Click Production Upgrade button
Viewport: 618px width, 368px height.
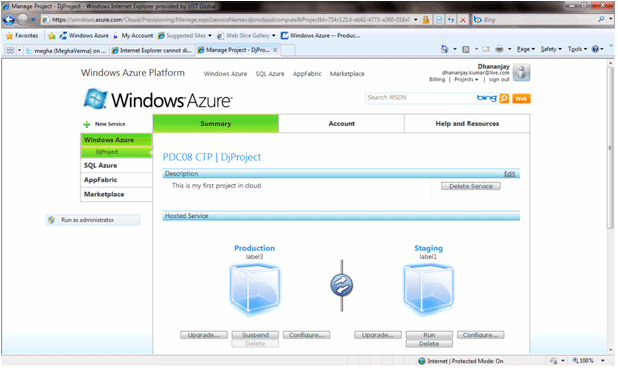coord(204,335)
